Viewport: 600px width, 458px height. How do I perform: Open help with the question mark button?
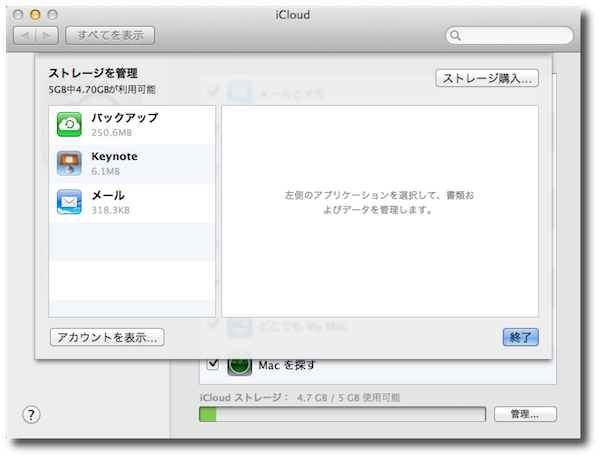coord(31,415)
